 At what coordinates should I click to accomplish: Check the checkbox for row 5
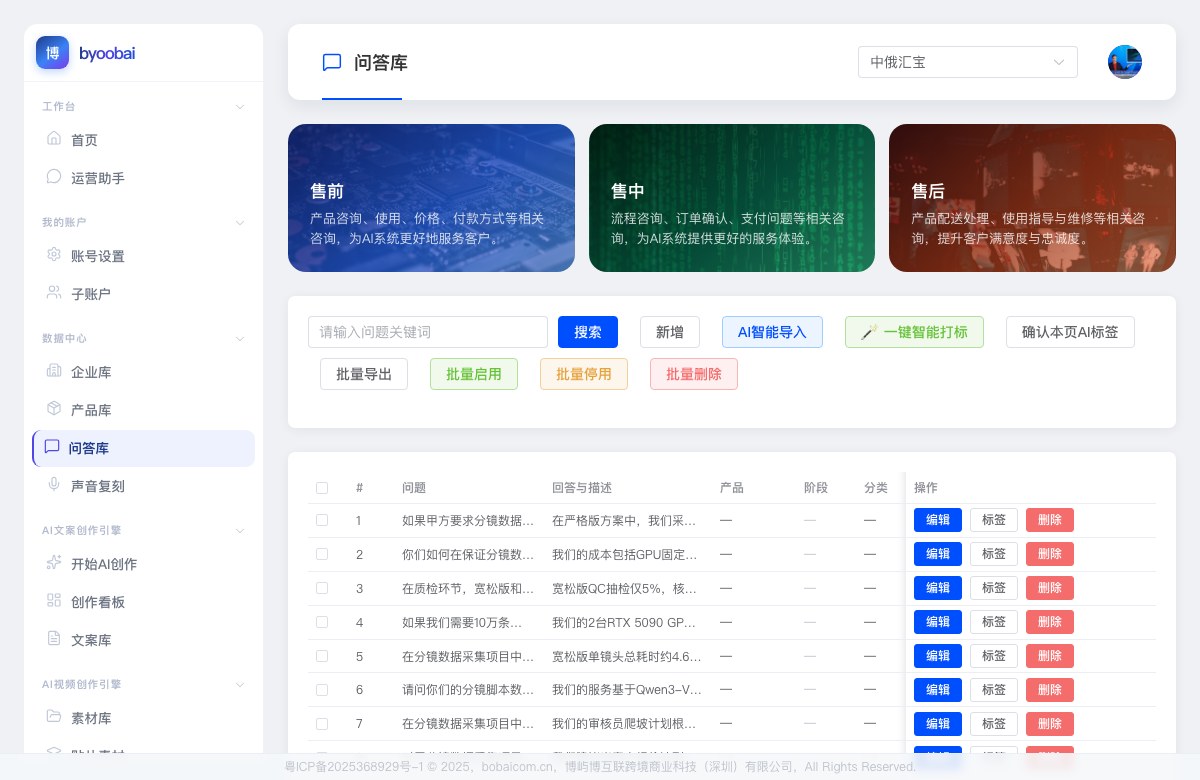click(x=322, y=656)
